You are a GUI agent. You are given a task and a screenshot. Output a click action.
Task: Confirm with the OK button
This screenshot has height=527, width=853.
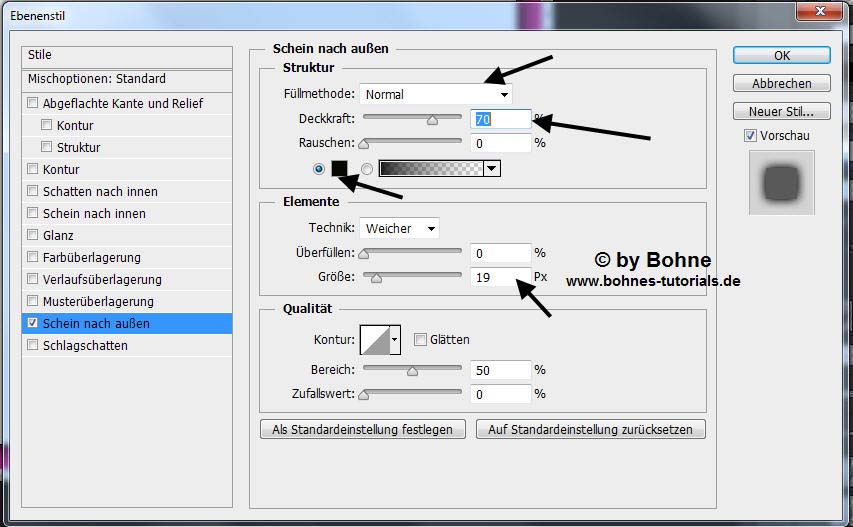[x=781, y=56]
